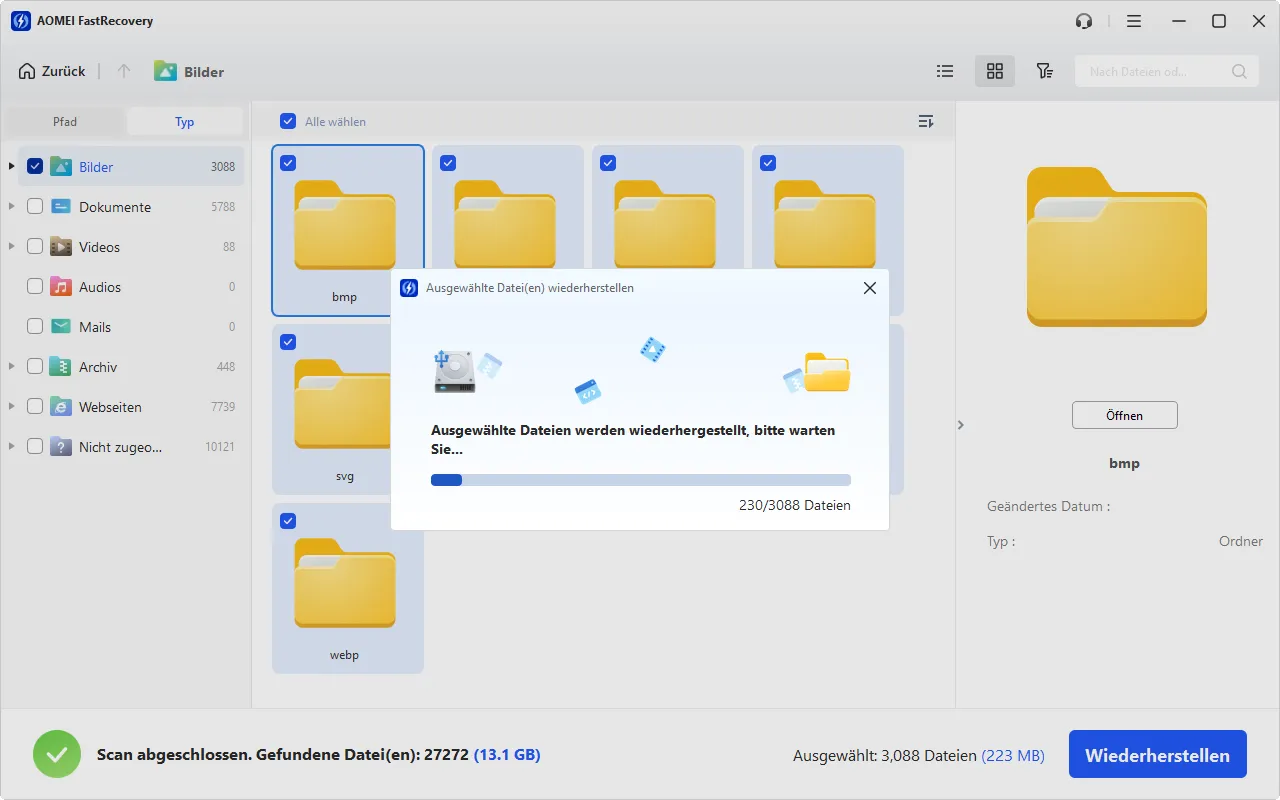Go up one folder level arrow
The width and height of the screenshot is (1280, 800).
124,71
